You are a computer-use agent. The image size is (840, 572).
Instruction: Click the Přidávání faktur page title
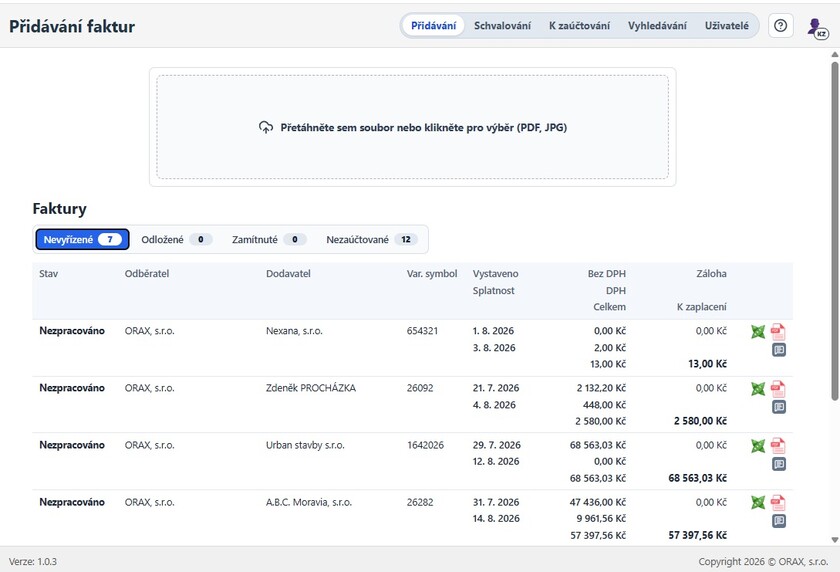pyautogui.click(x=72, y=26)
